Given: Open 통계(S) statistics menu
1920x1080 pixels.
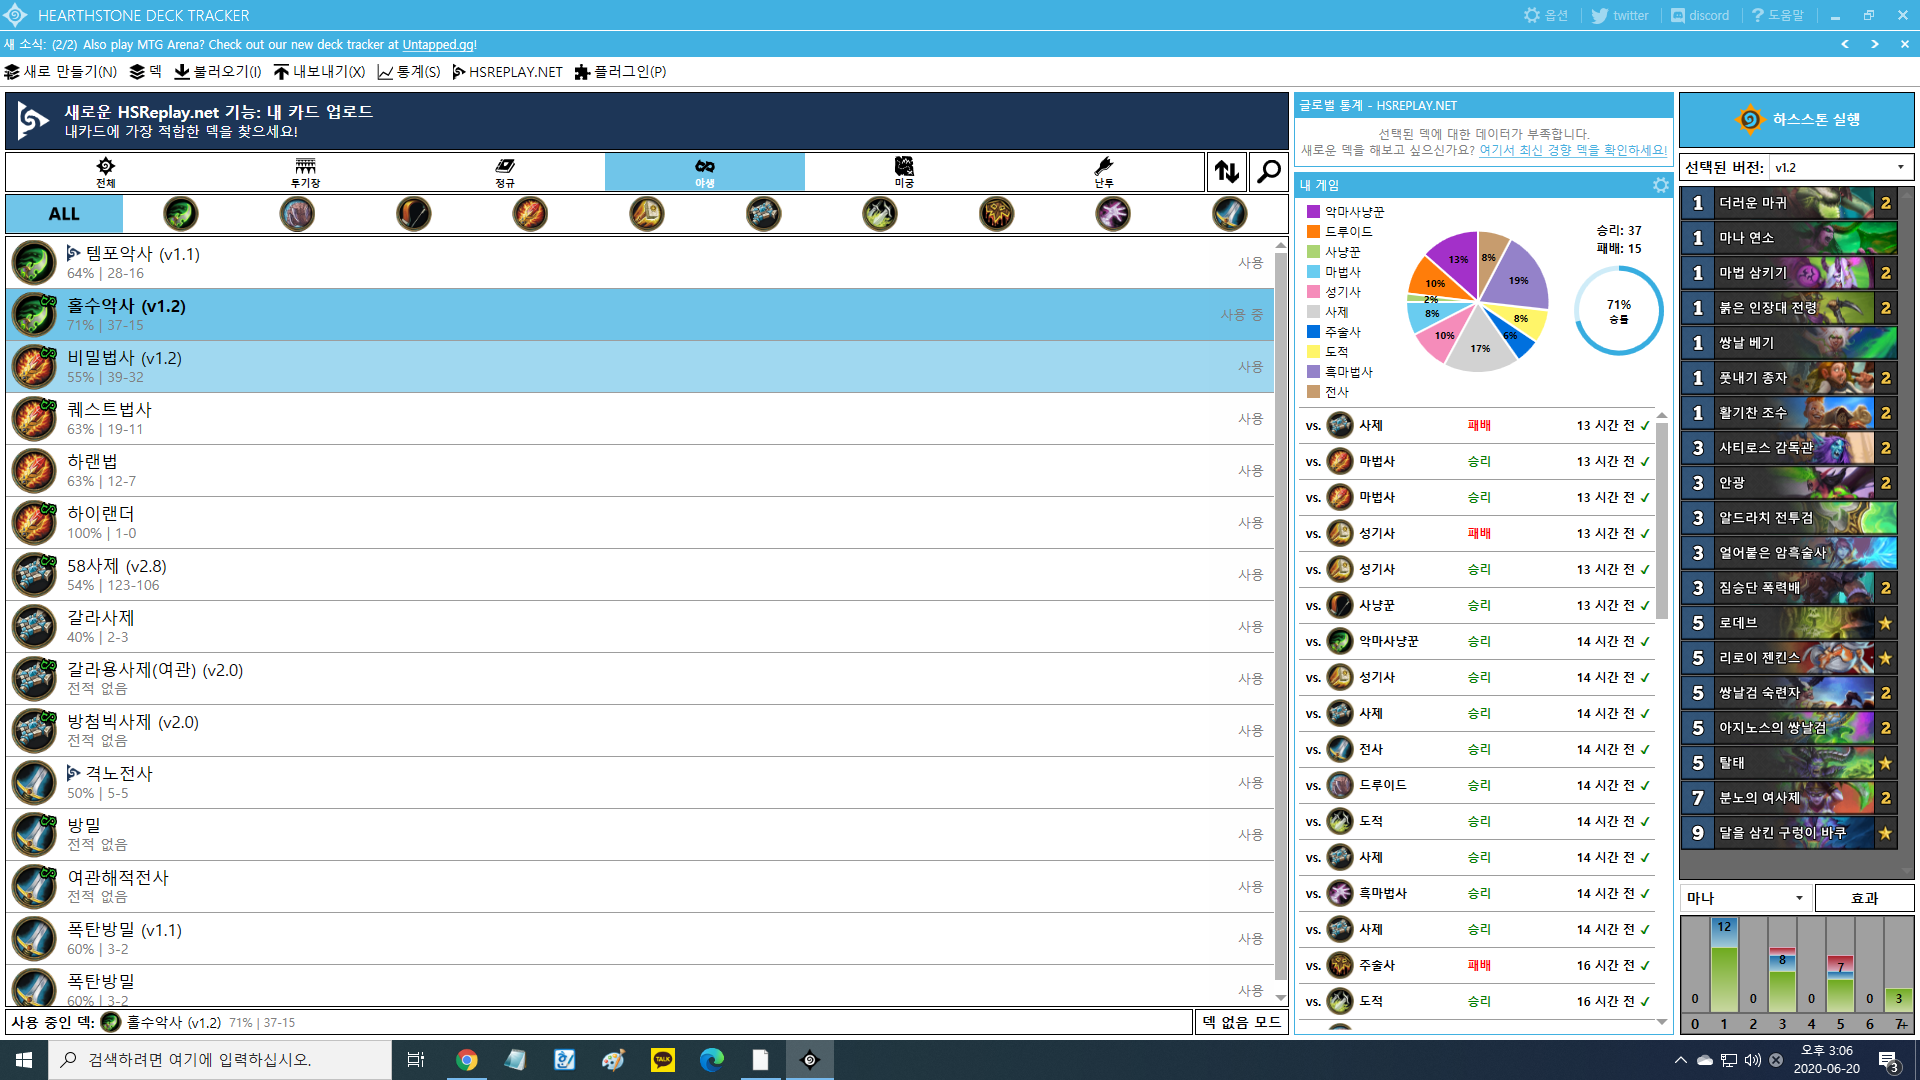Looking at the screenshot, I should tap(409, 72).
